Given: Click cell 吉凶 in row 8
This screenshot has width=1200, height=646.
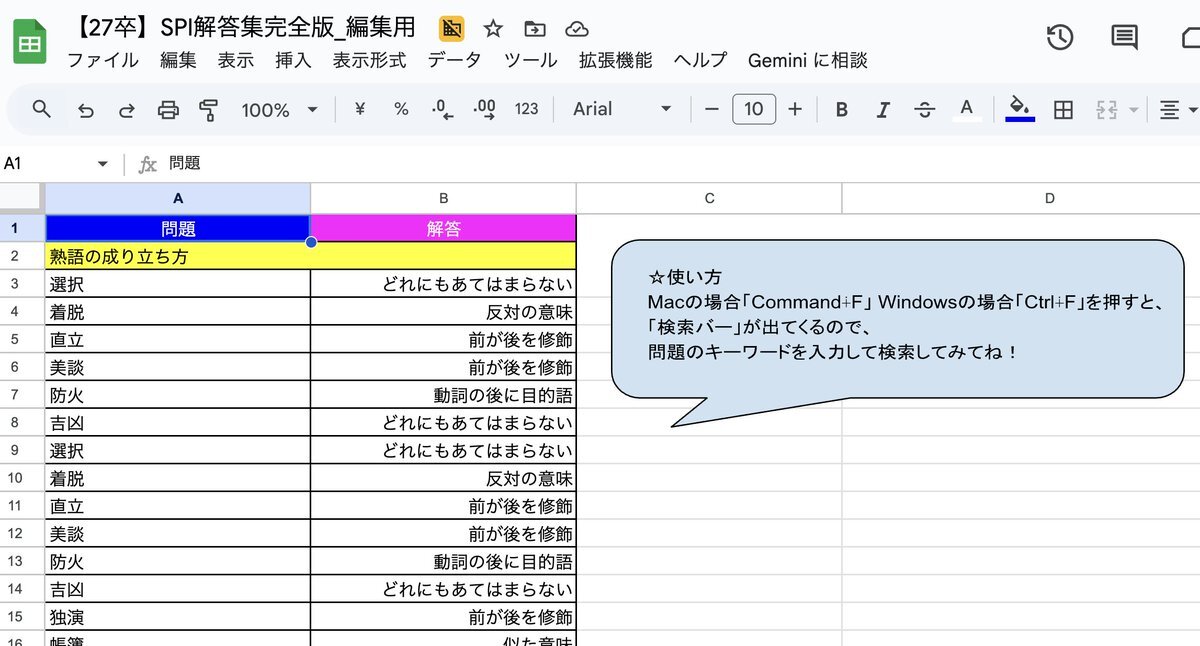Looking at the screenshot, I should [x=178, y=423].
